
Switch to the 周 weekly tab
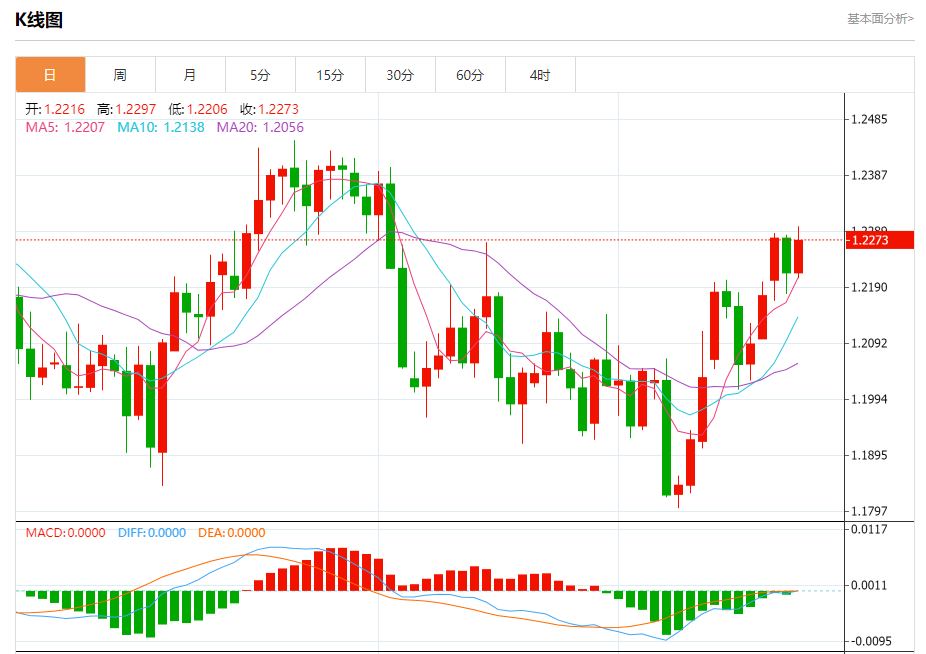point(120,75)
